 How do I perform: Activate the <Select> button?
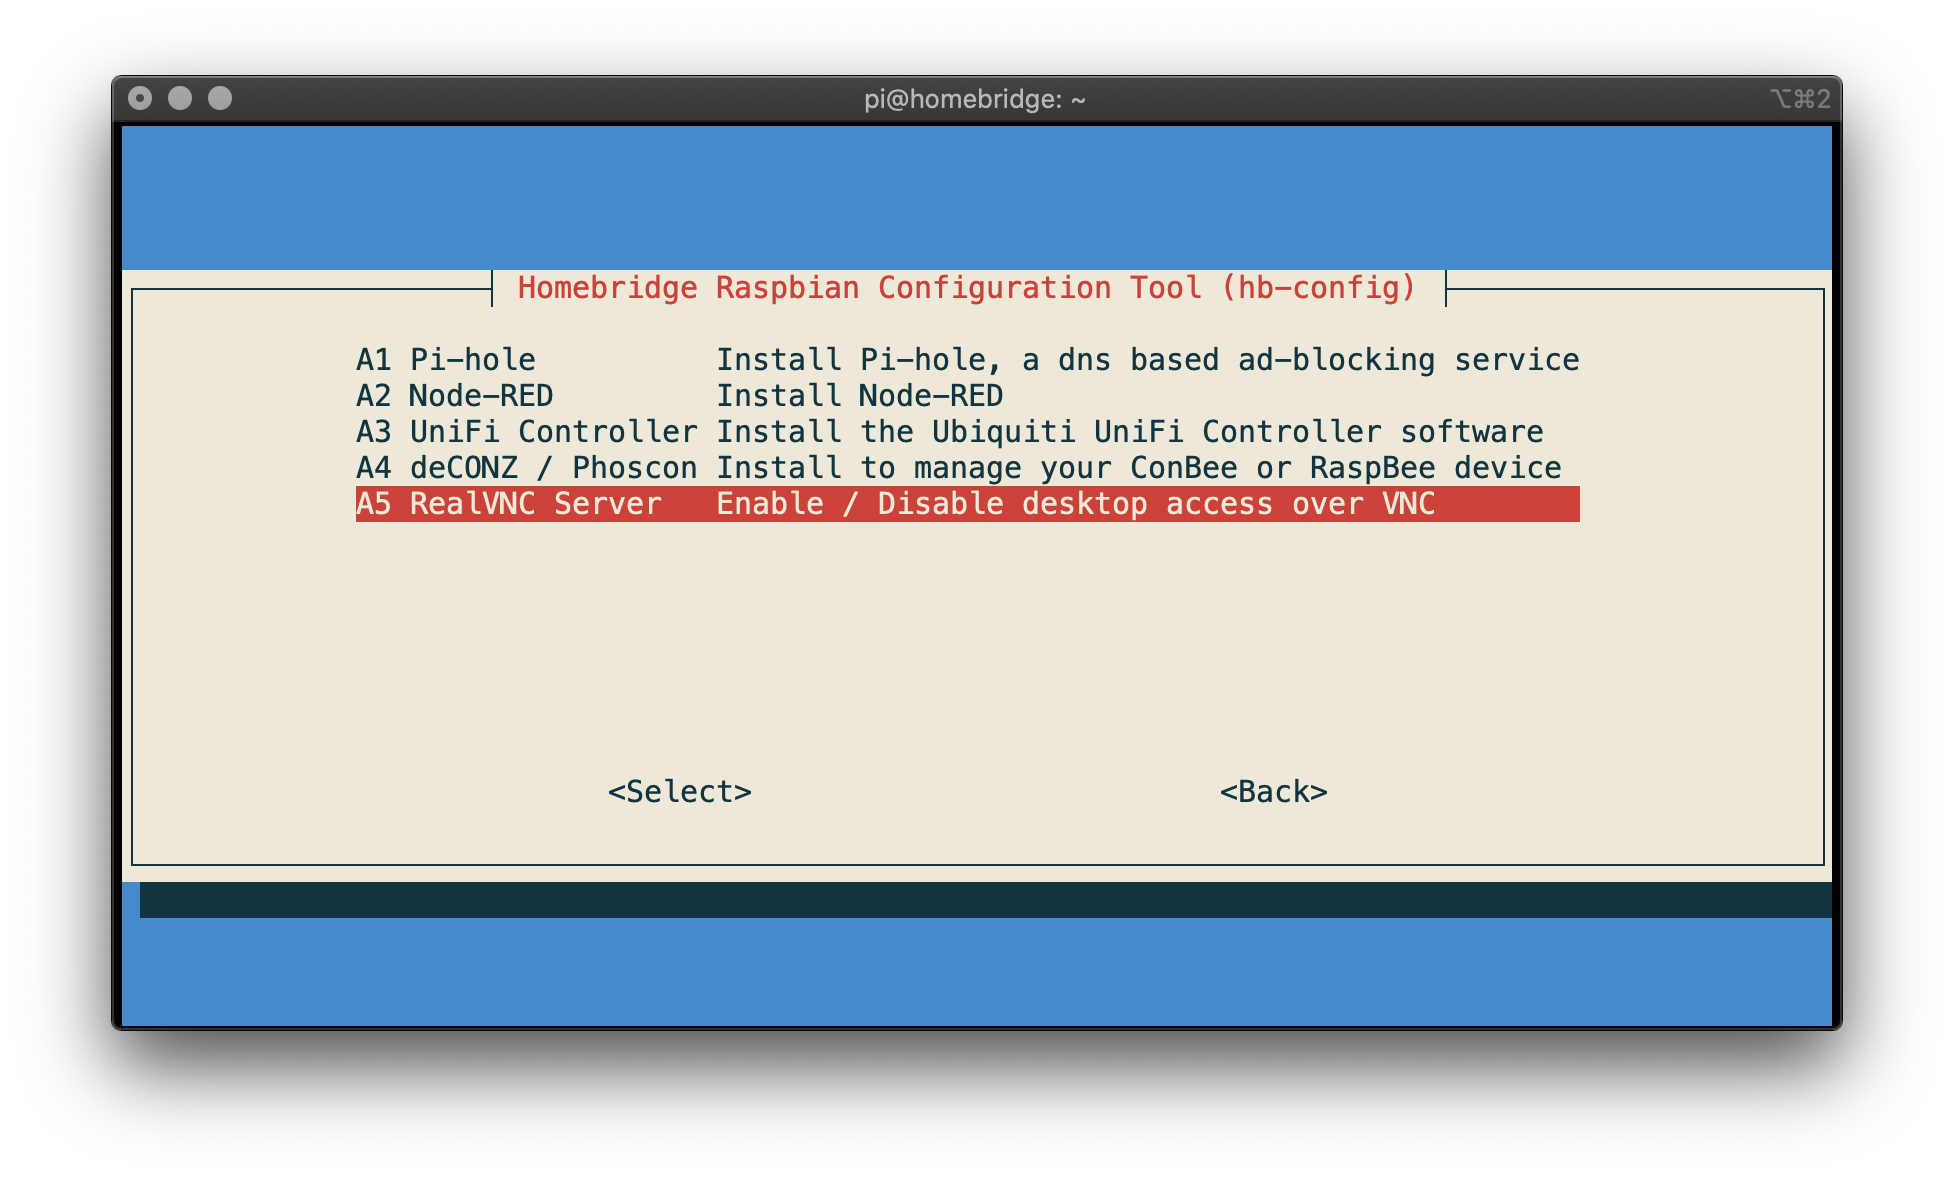pos(680,792)
